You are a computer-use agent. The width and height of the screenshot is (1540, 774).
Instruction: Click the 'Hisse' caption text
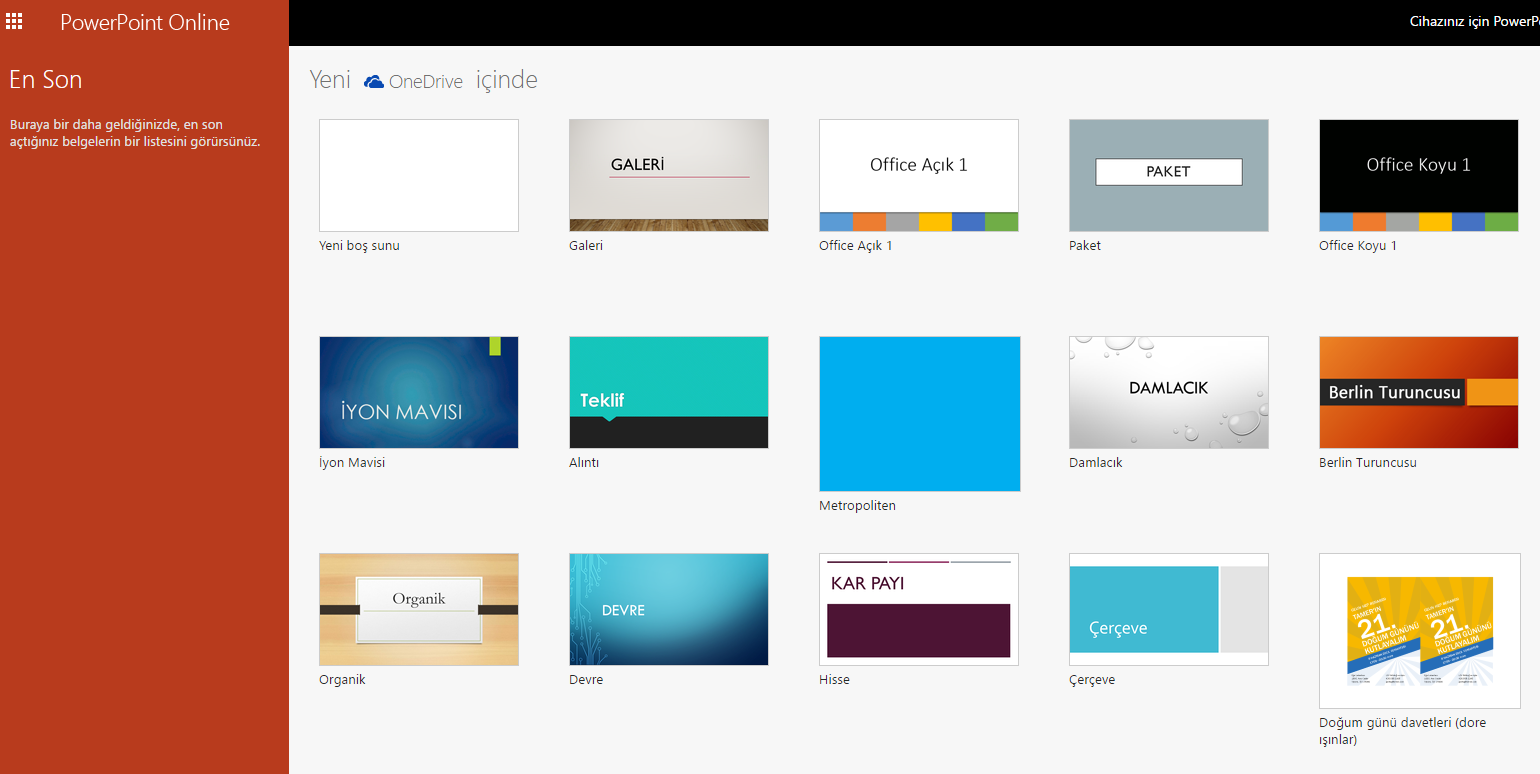coord(834,679)
